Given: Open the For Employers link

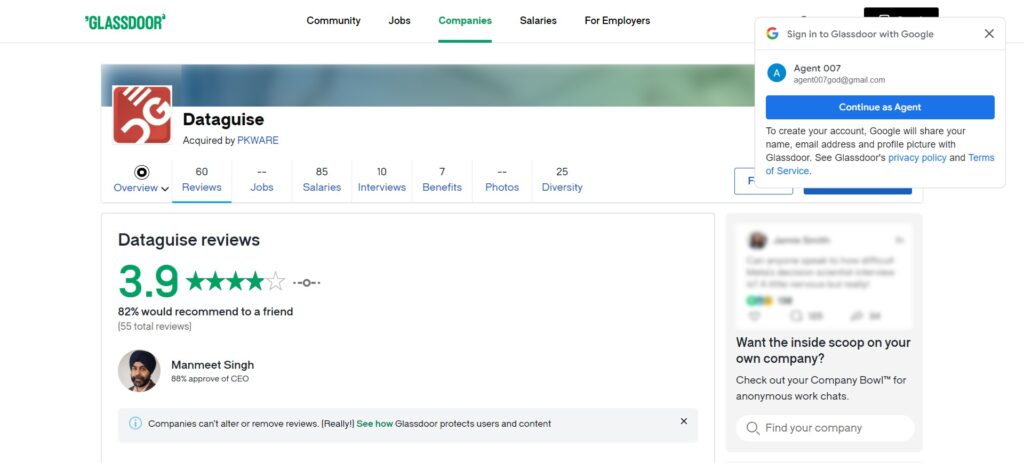Looking at the screenshot, I should [x=617, y=20].
